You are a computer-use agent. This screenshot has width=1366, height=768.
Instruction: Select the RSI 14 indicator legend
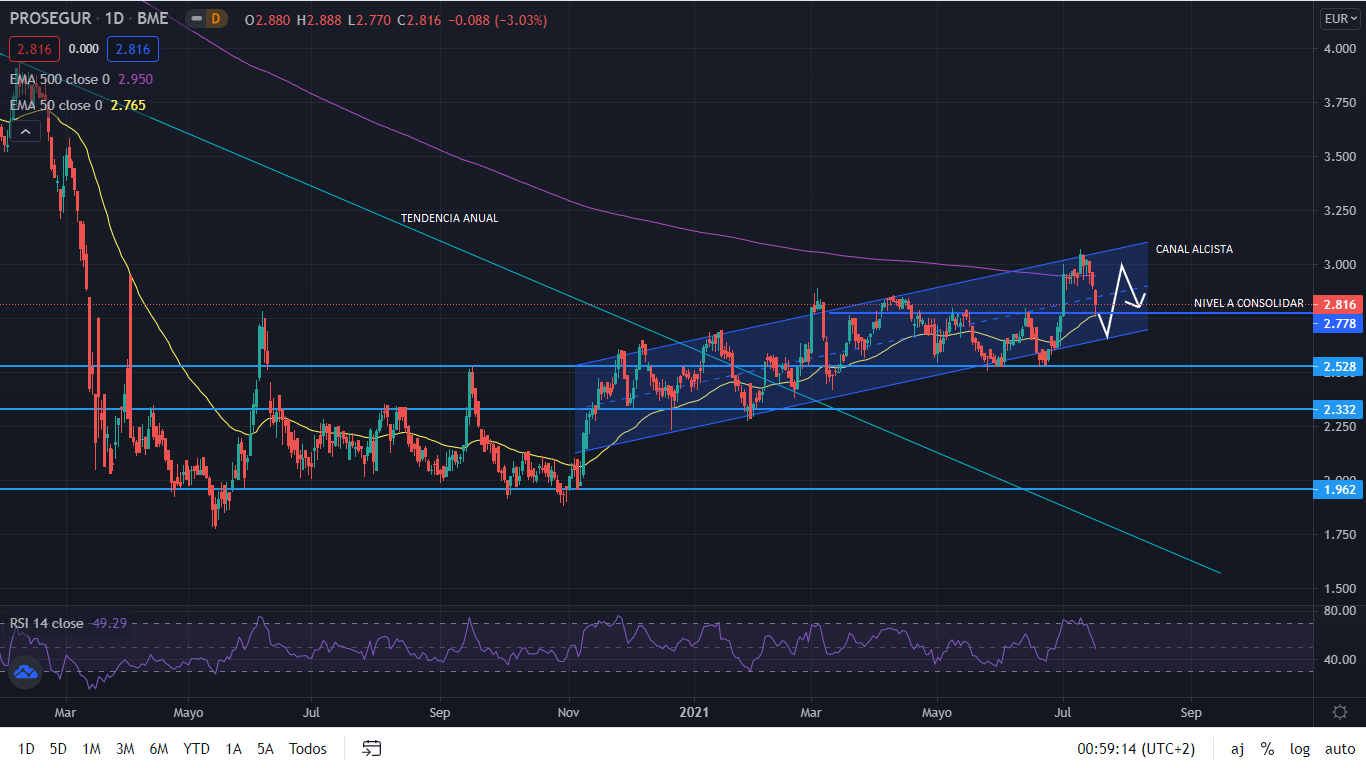[47, 623]
